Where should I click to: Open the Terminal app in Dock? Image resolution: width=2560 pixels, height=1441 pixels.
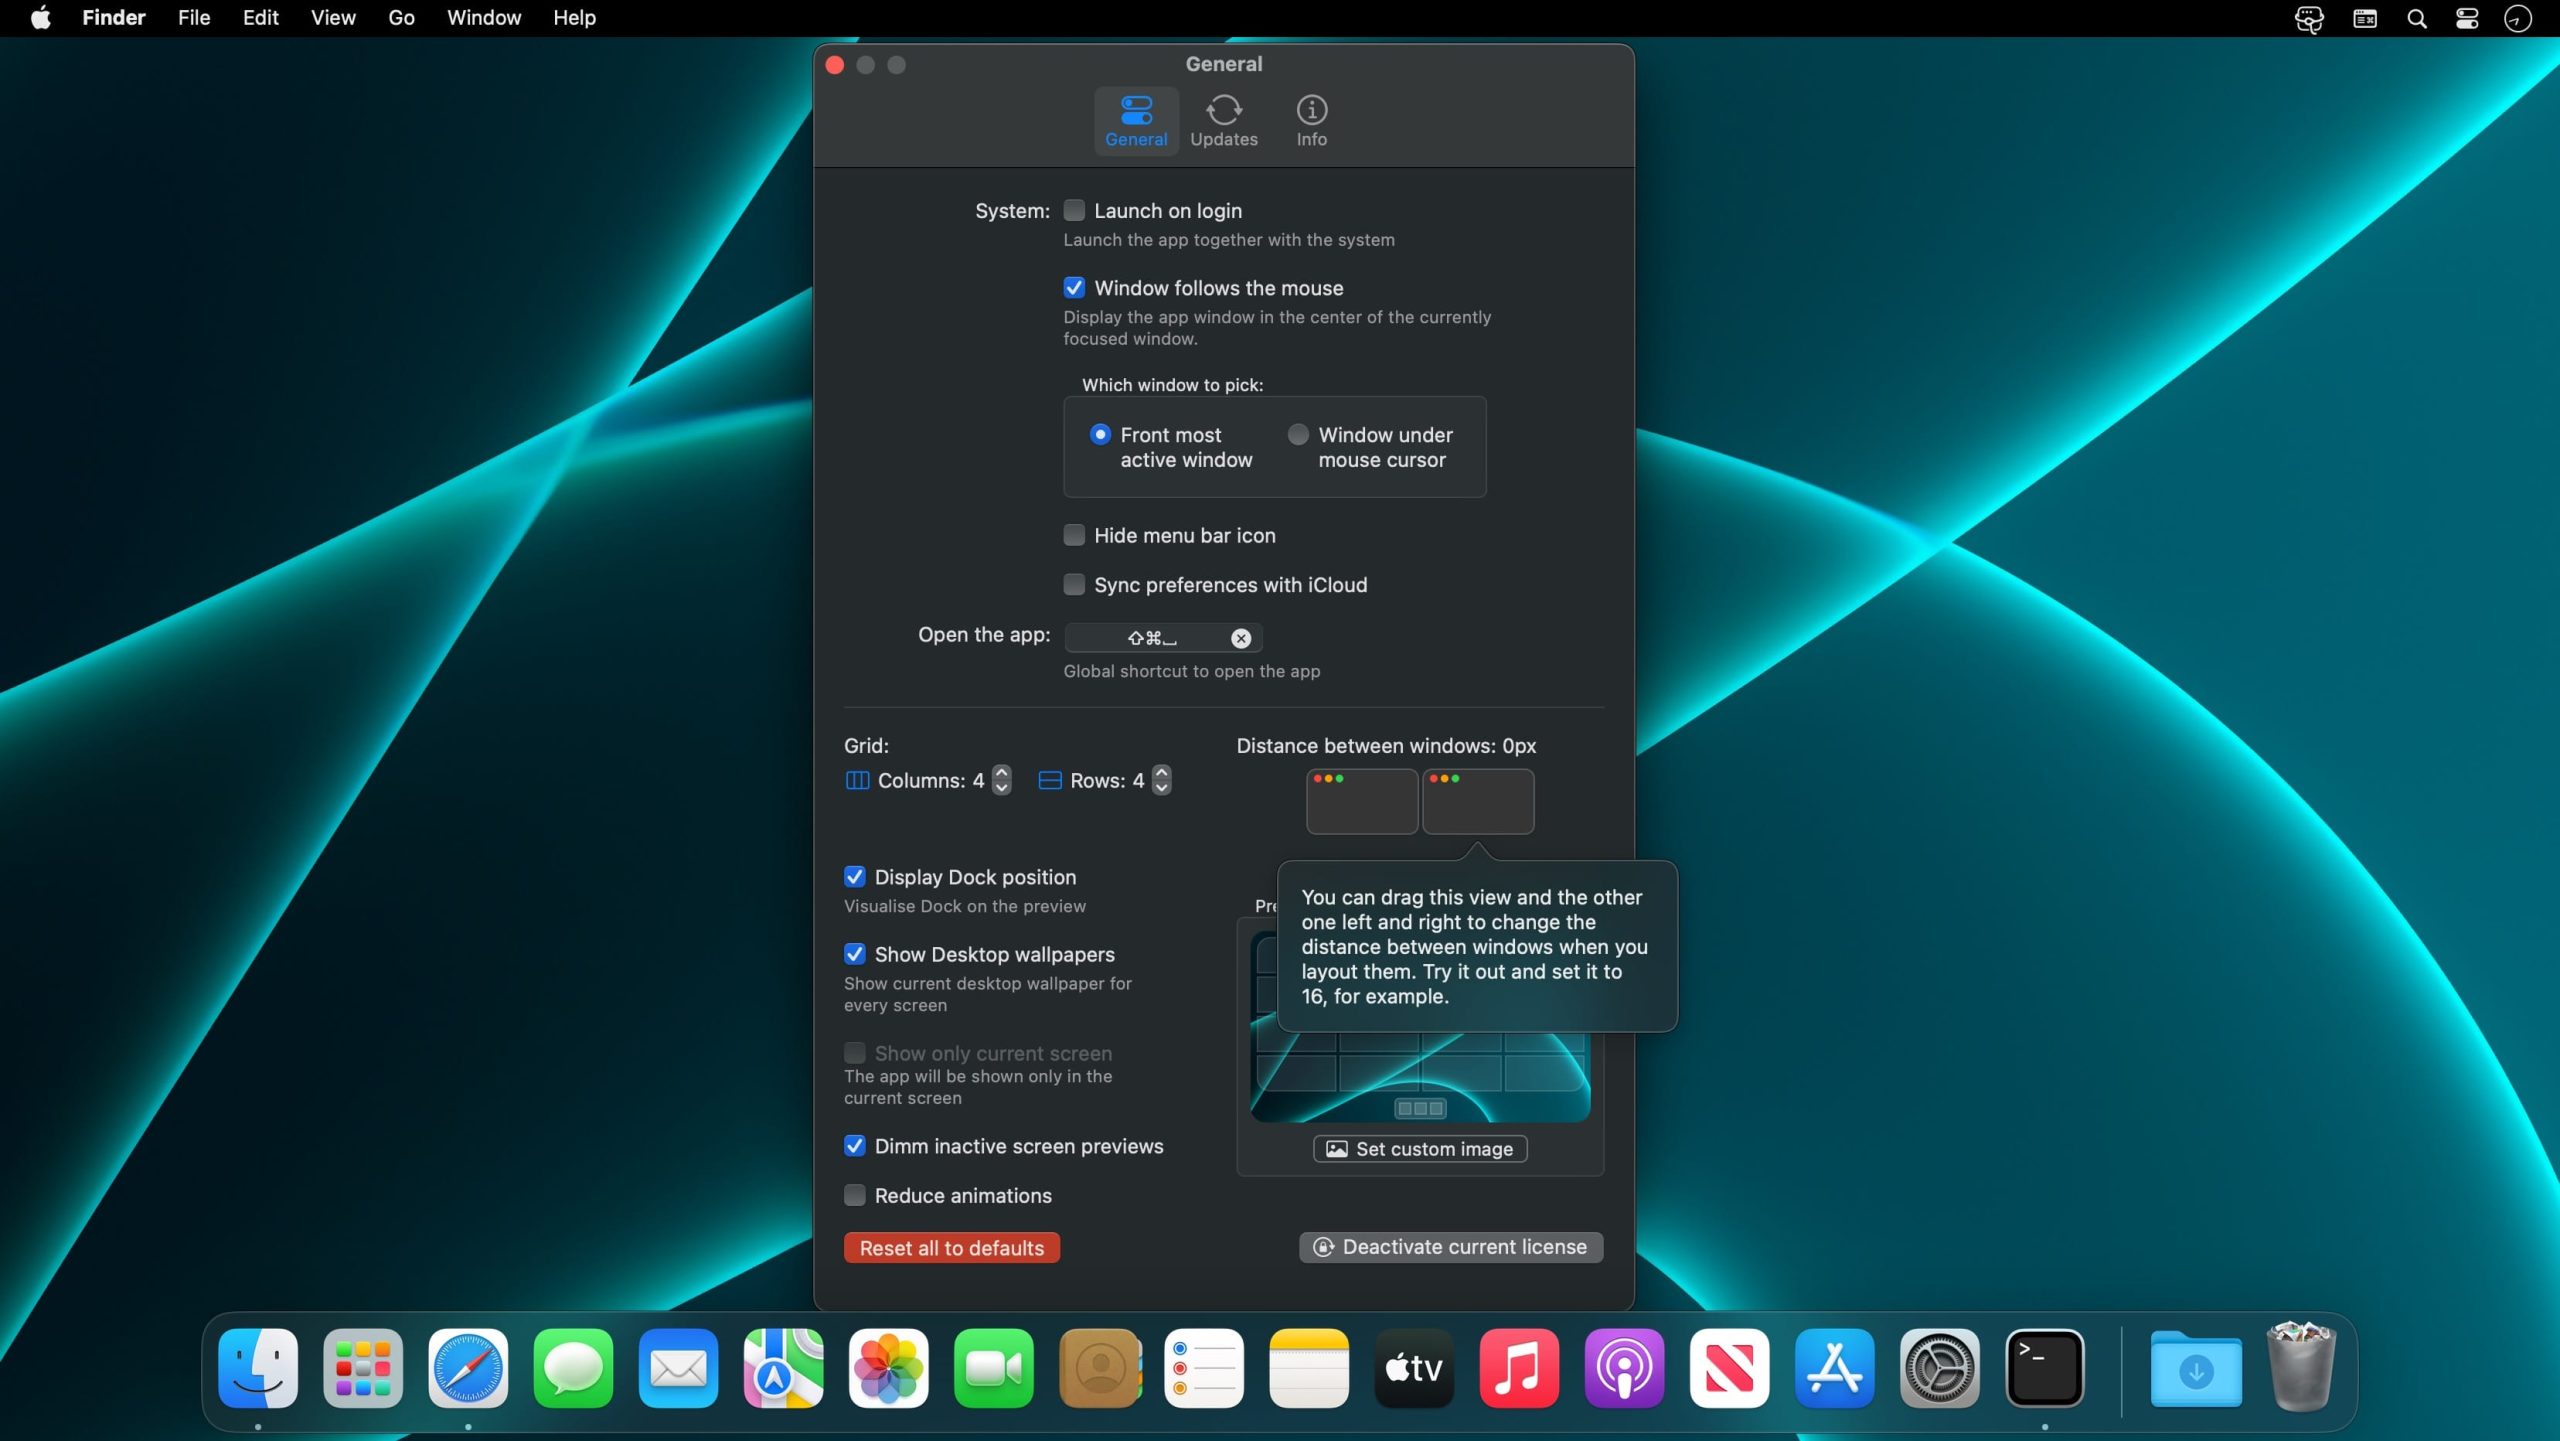pos(2044,1368)
